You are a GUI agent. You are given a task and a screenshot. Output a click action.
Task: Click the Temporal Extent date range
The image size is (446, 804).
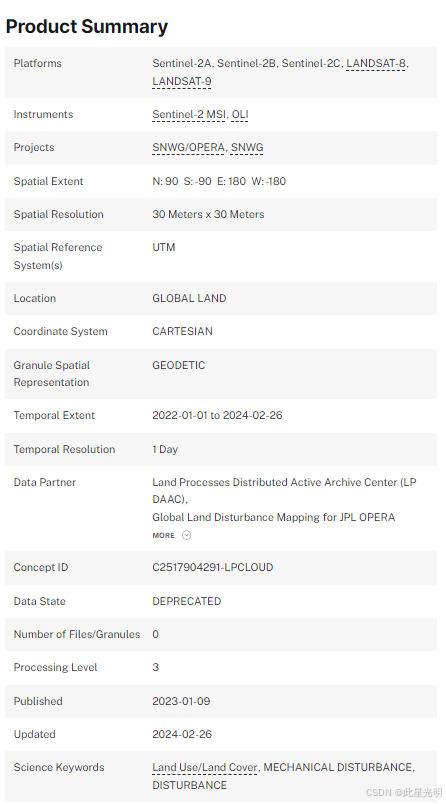(217, 415)
